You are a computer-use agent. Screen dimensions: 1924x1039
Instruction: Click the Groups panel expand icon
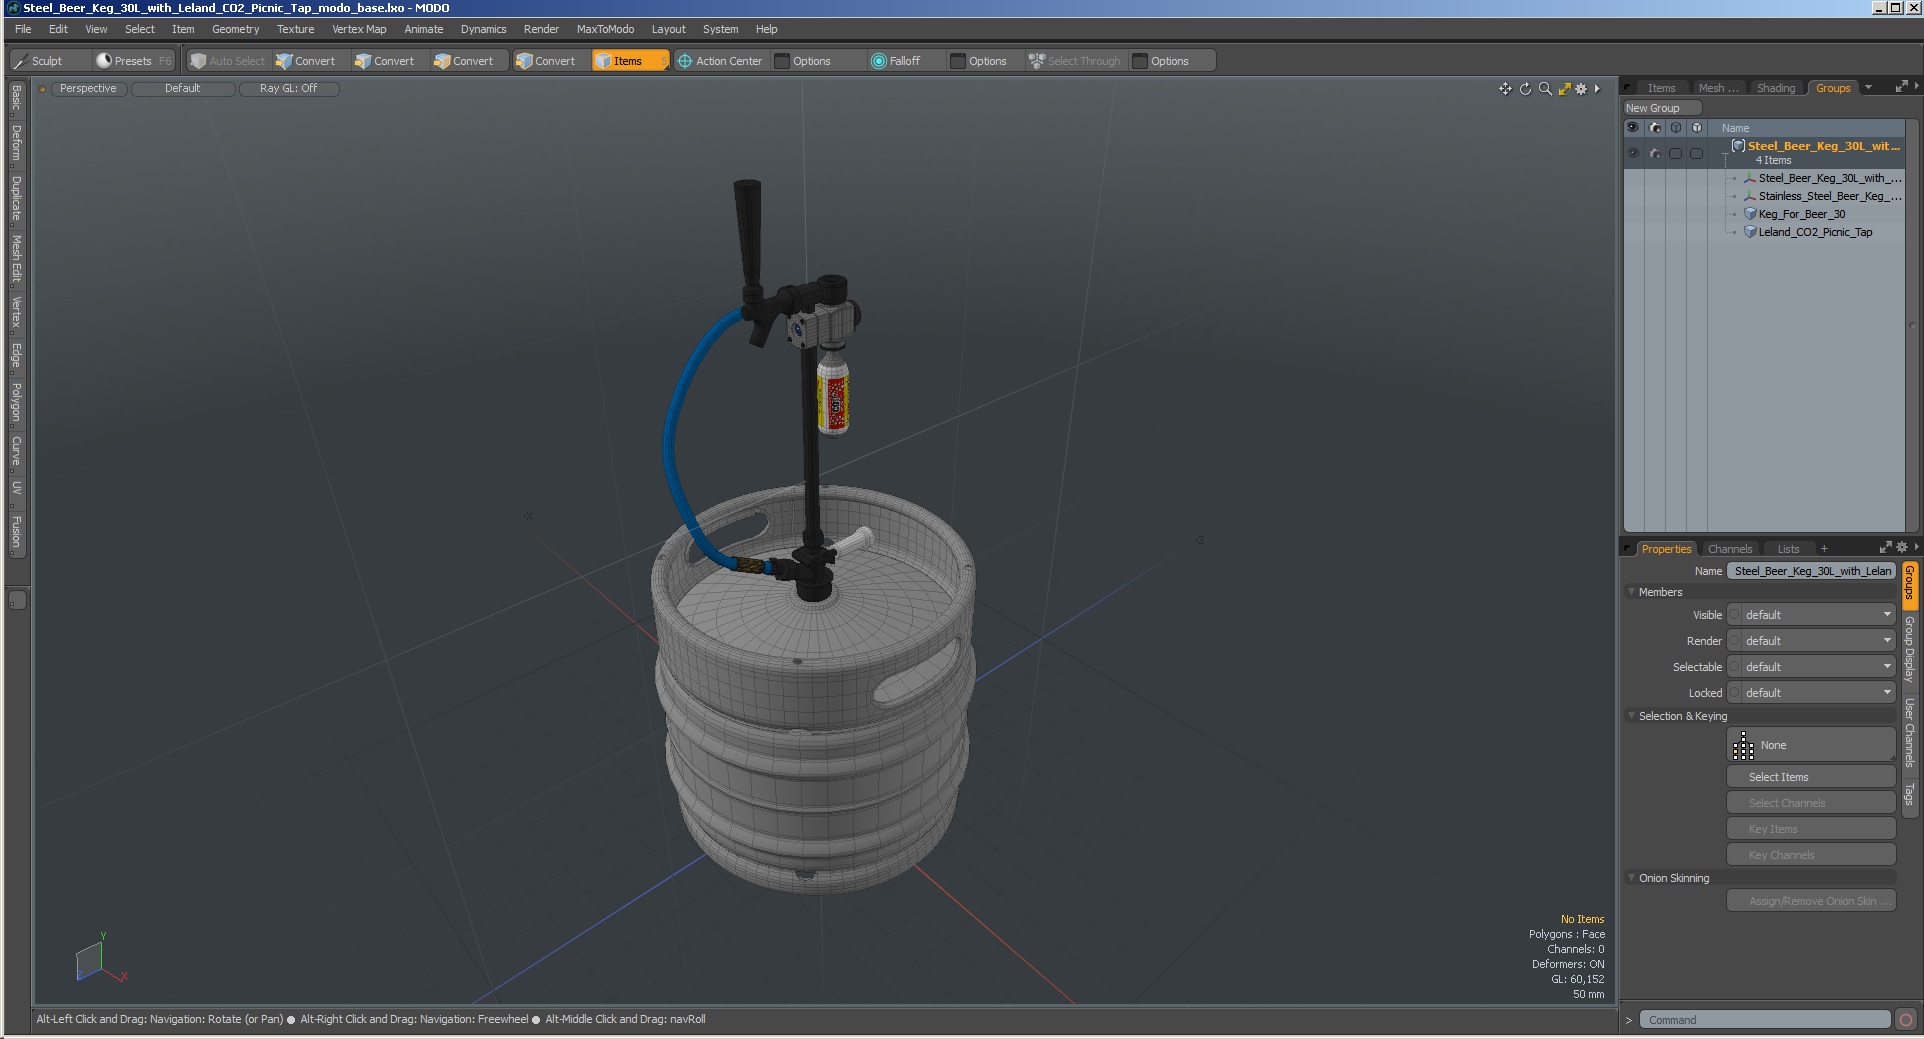pos(1901,87)
